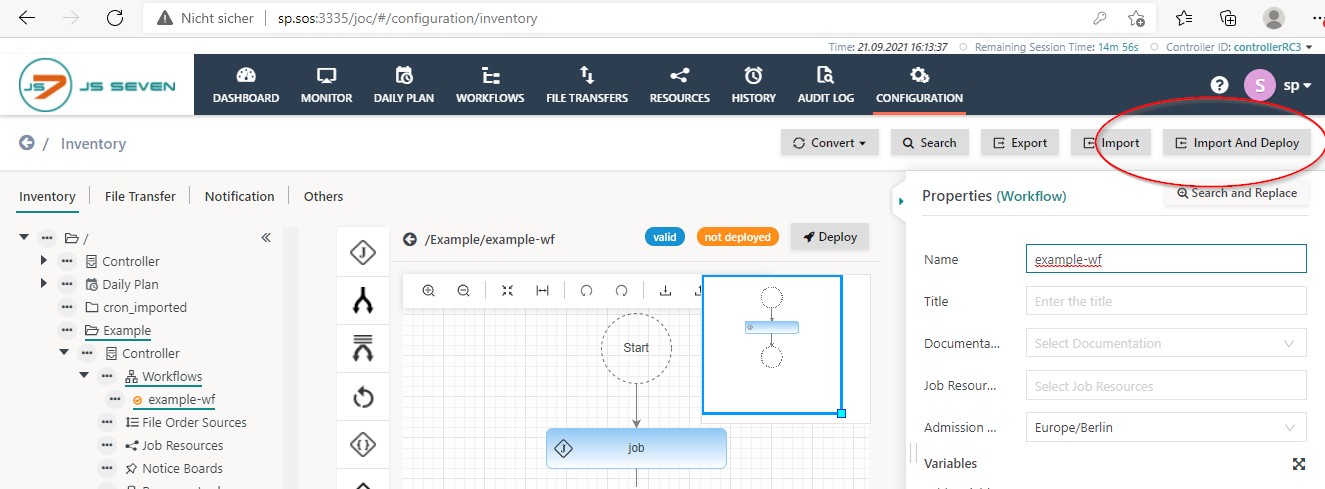Open the Daily Plan menu
This screenshot has height=489, width=1325.
(404, 85)
